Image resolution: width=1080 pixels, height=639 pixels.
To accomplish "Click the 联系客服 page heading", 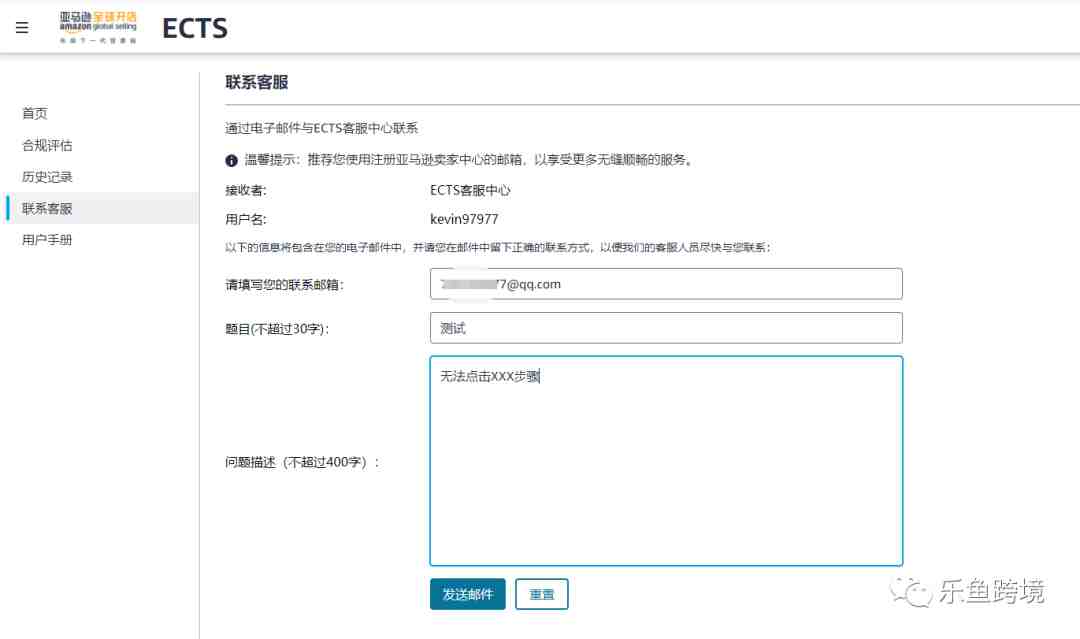I will [x=256, y=83].
